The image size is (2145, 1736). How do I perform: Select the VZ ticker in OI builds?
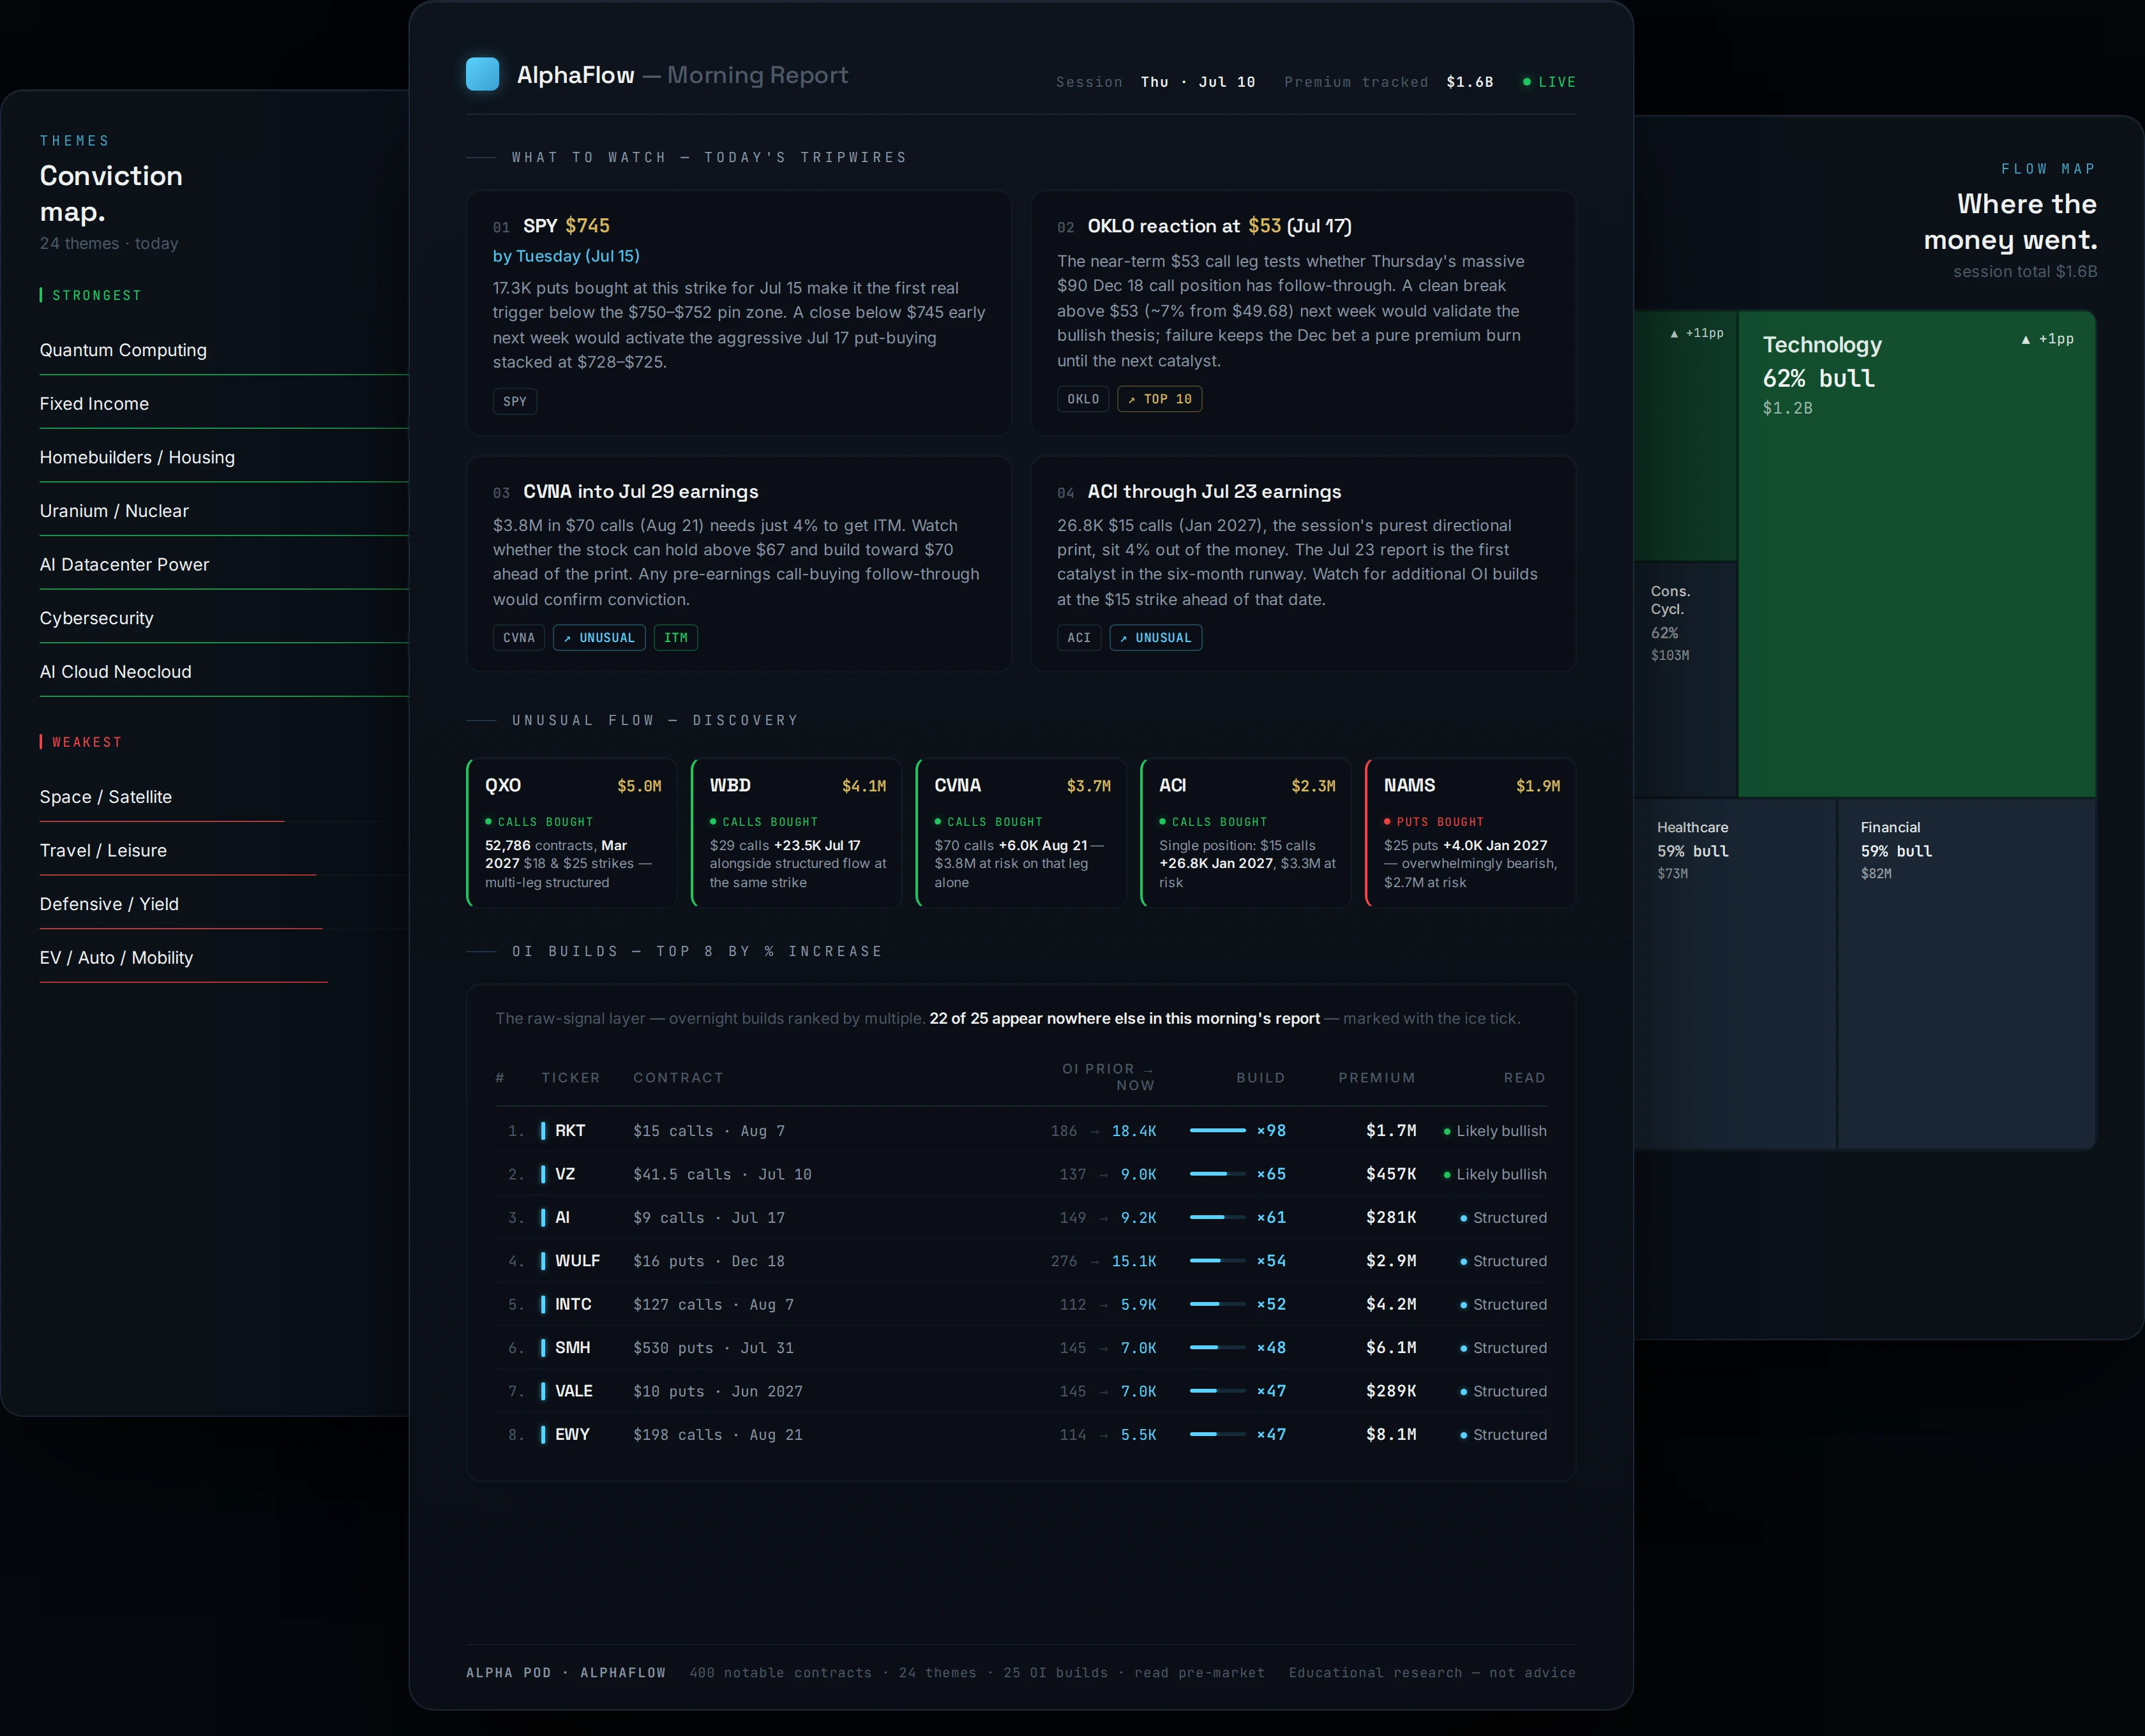(564, 1174)
